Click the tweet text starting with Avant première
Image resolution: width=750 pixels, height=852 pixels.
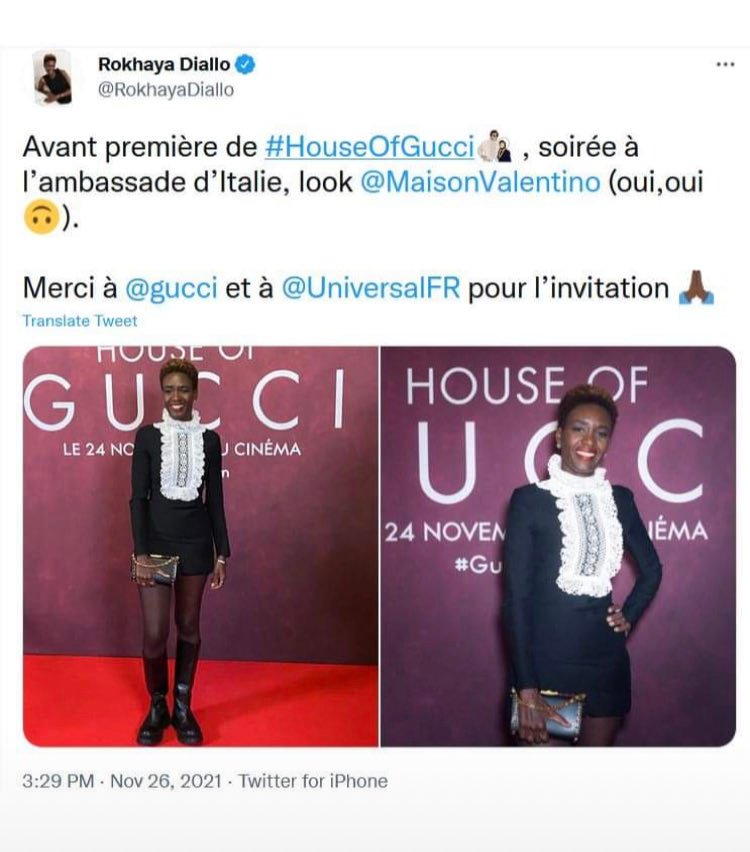(363, 182)
